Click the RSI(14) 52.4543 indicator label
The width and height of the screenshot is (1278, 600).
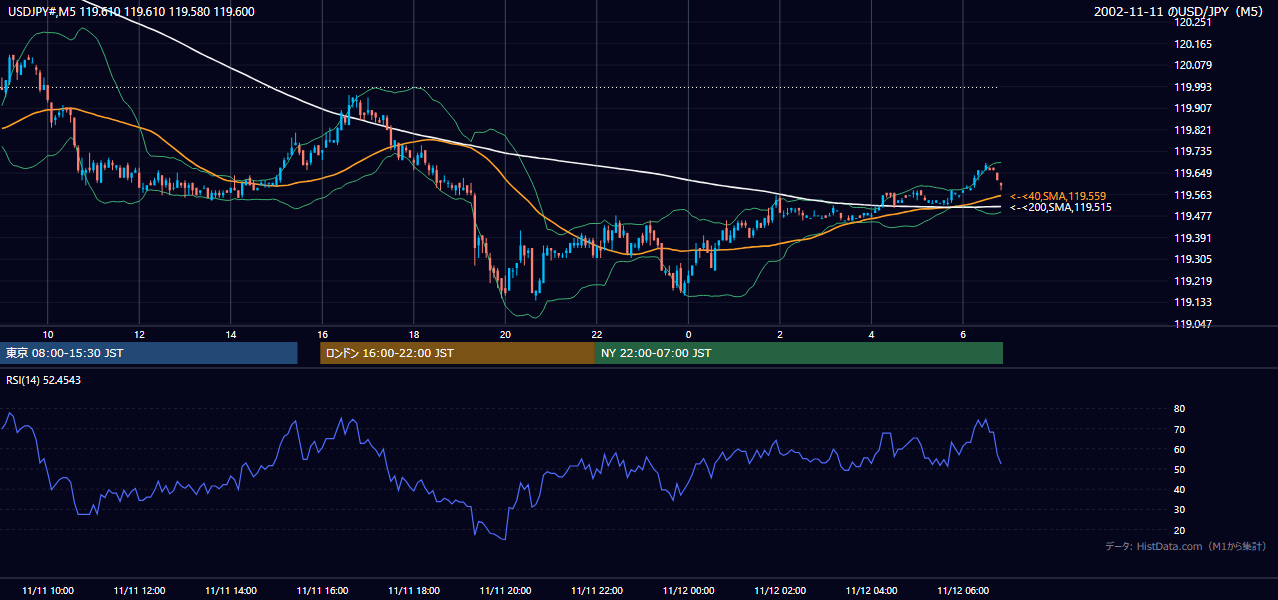click(x=44, y=380)
